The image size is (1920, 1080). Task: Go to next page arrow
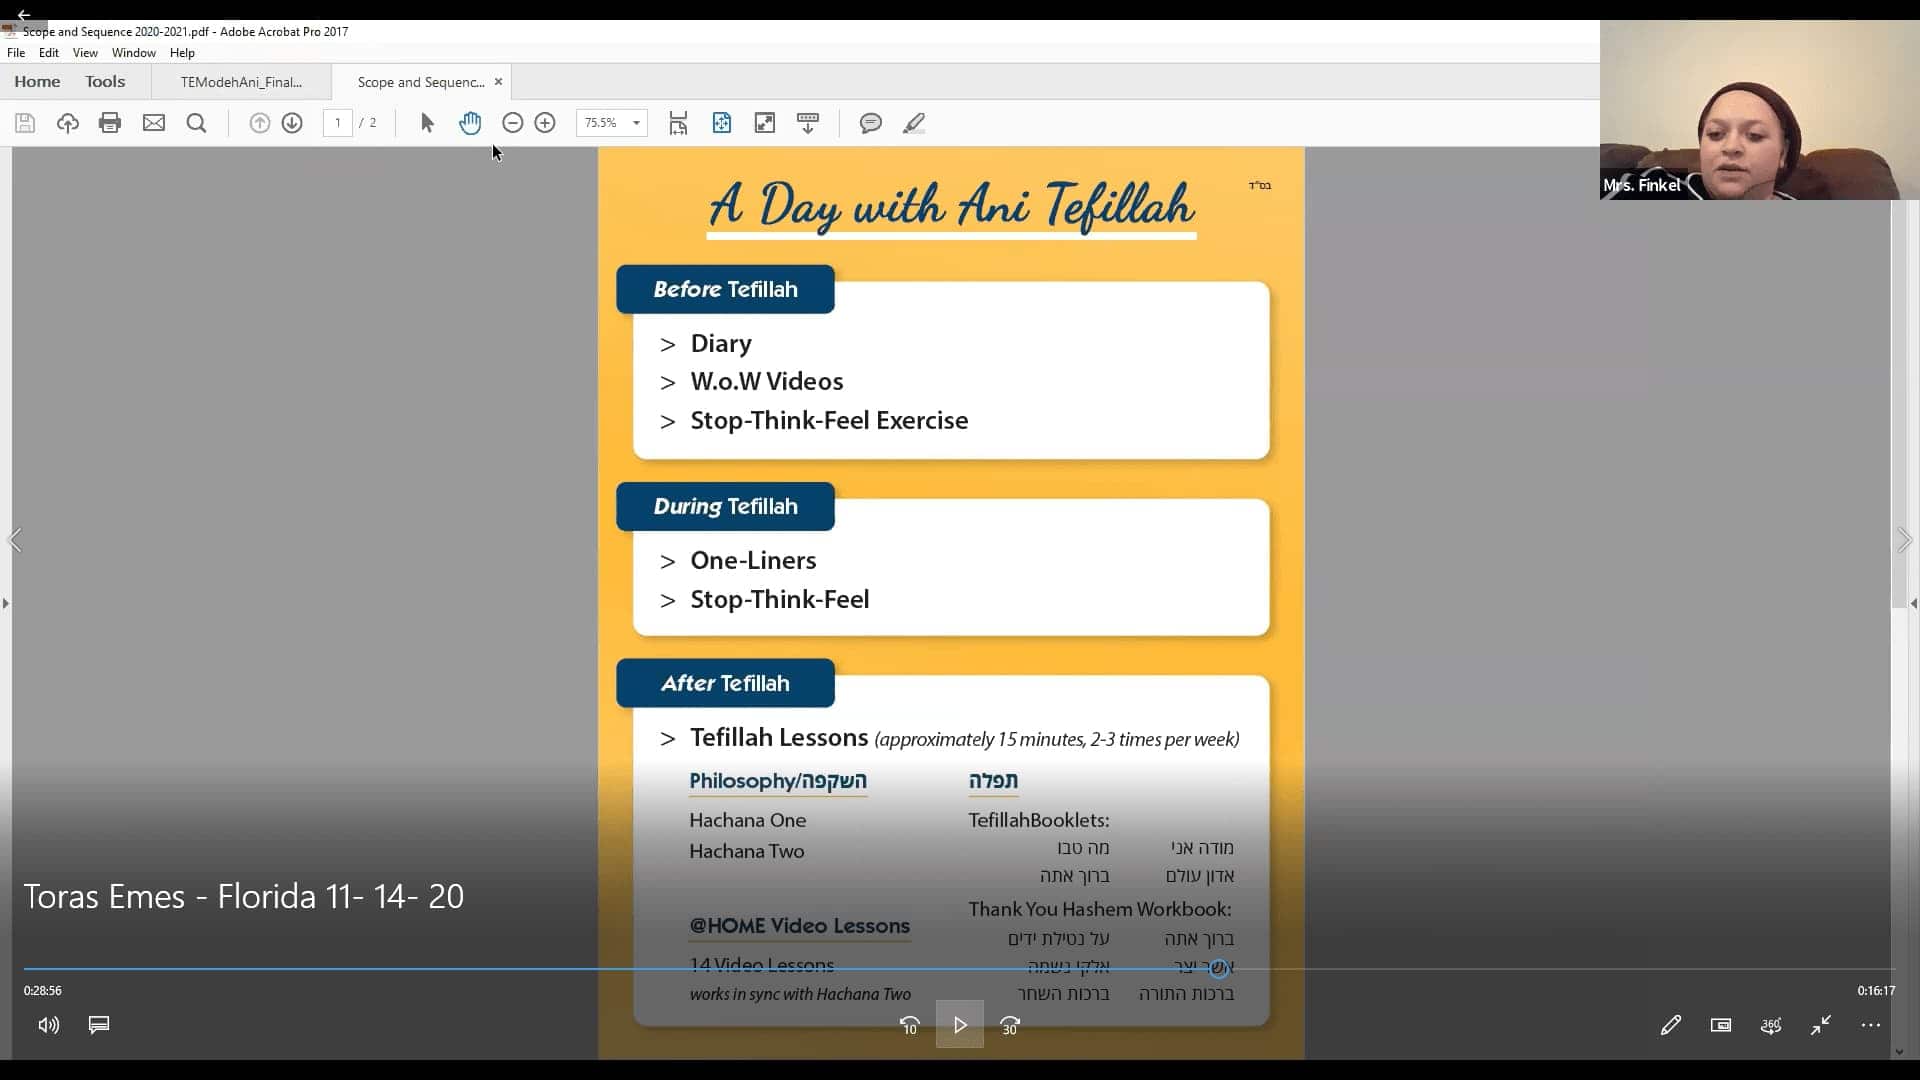(292, 123)
